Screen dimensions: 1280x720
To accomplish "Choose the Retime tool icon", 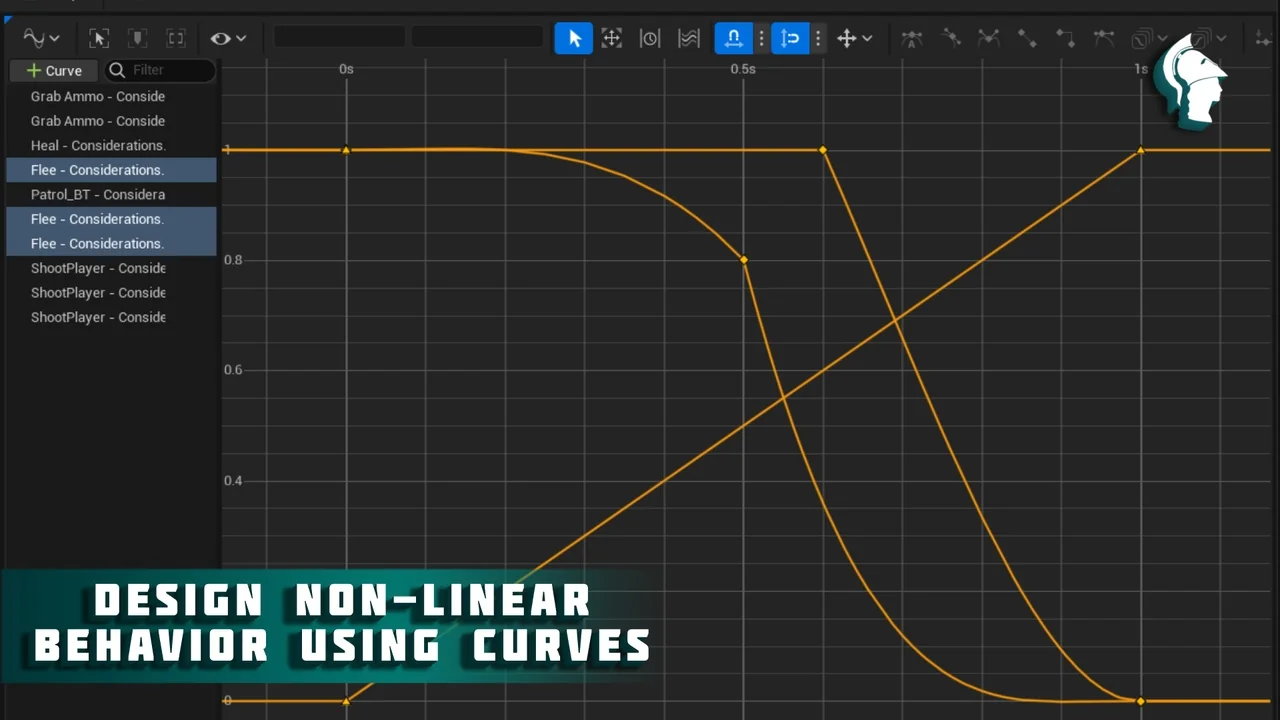I will point(650,39).
